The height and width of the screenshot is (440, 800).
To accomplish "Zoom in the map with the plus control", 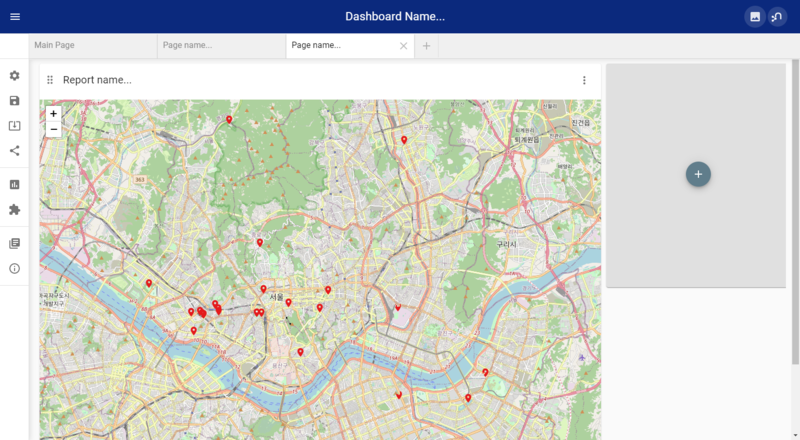I will pyautogui.click(x=54, y=113).
